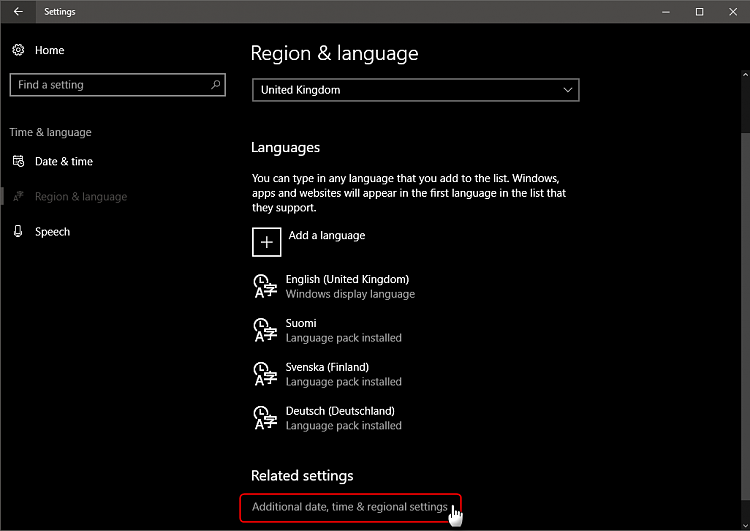Image resolution: width=750 pixels, height=531 pixels.
Task: Open Additional date, time & regional settings
Action: (350, 507)
